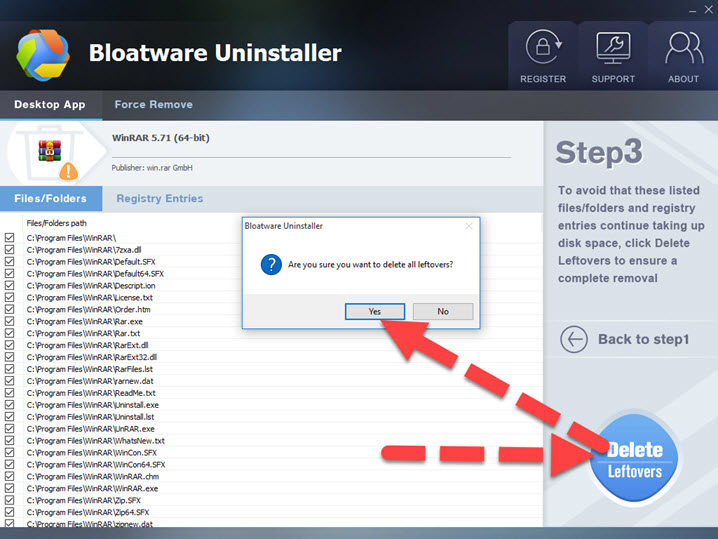Click the dialog question about deleting leftovers
This screenshot has width=718, height=539.
coord(370,265)
